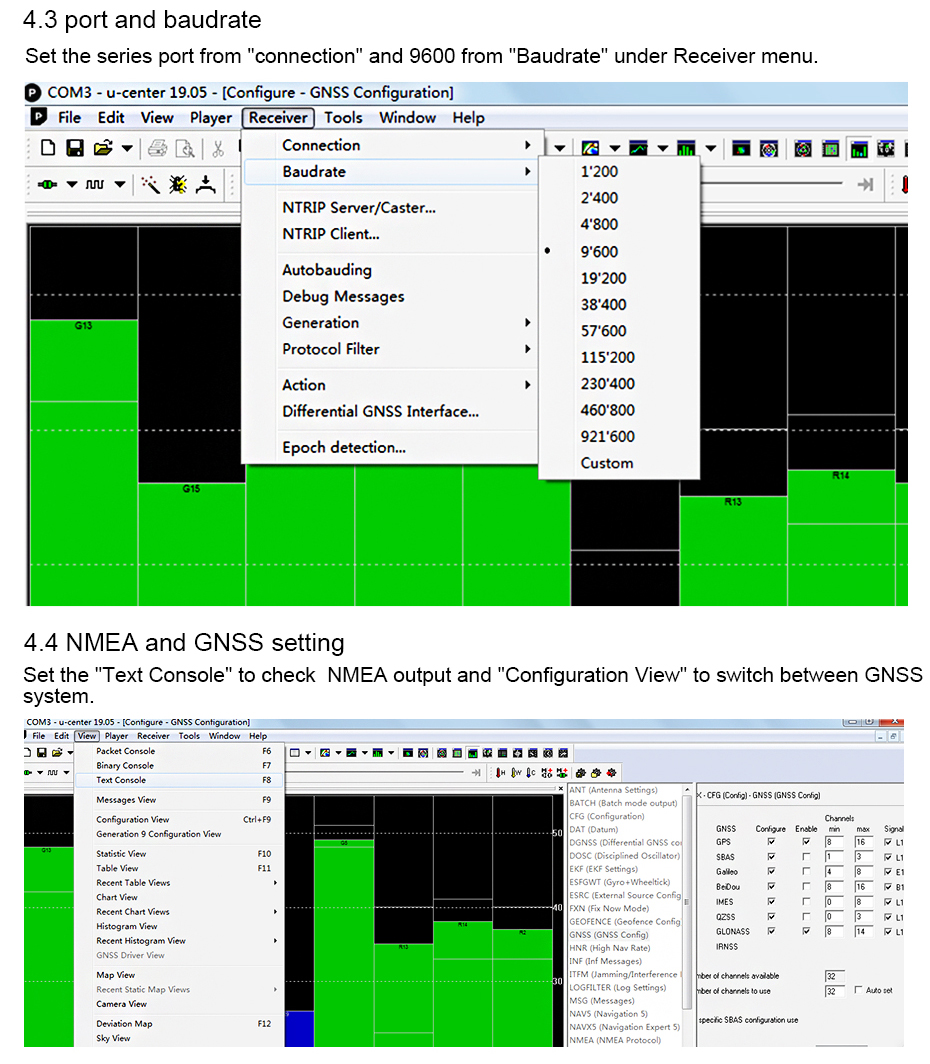This screenshot has width=930, height=1064.
Task: Open the Tools menu
Action: point(343,118)
